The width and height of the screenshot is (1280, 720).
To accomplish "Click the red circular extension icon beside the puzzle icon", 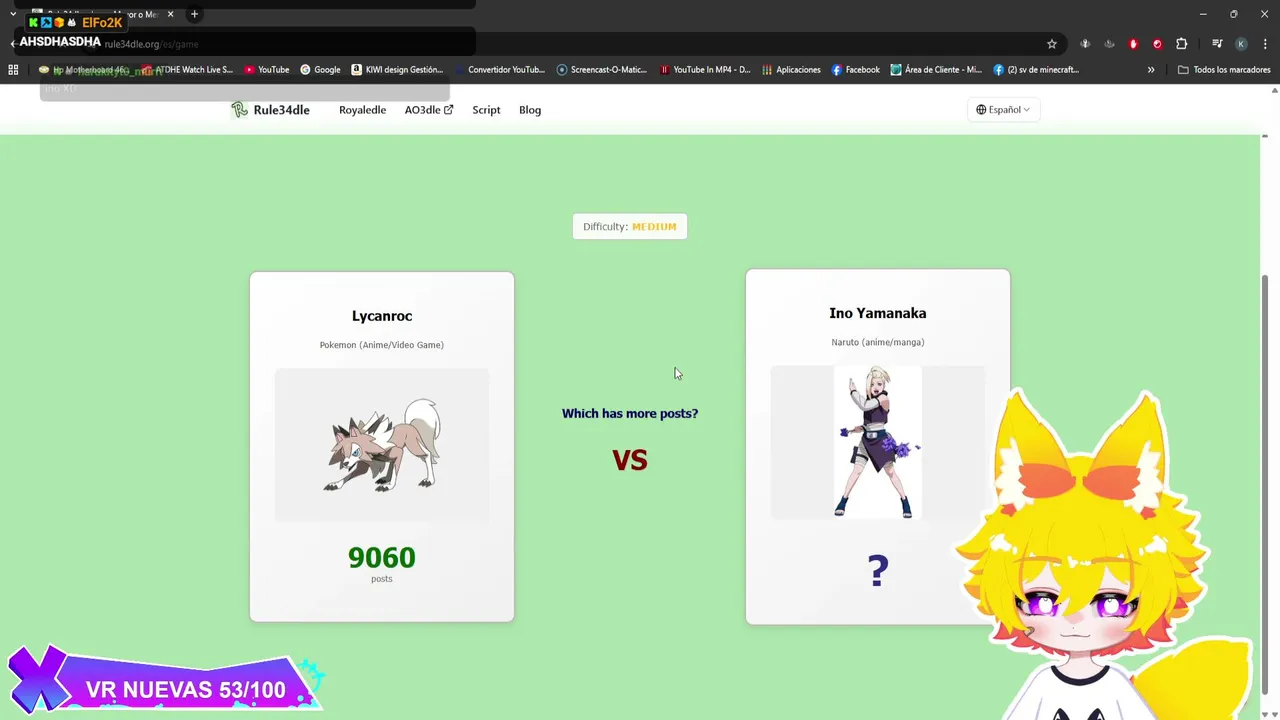I will coord(1157,44).
